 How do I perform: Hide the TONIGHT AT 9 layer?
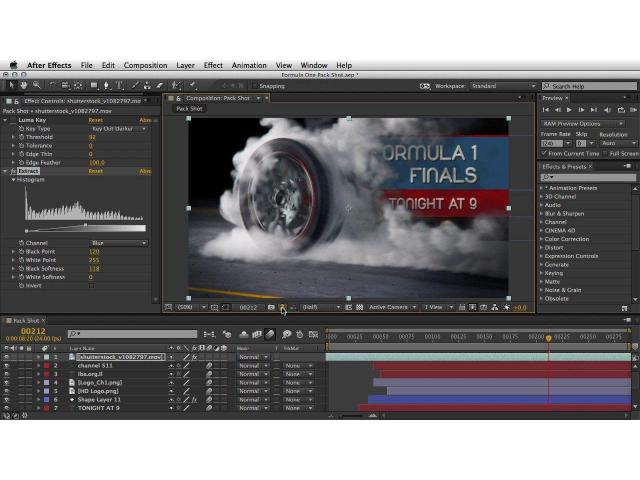click(x=6, y=408)
